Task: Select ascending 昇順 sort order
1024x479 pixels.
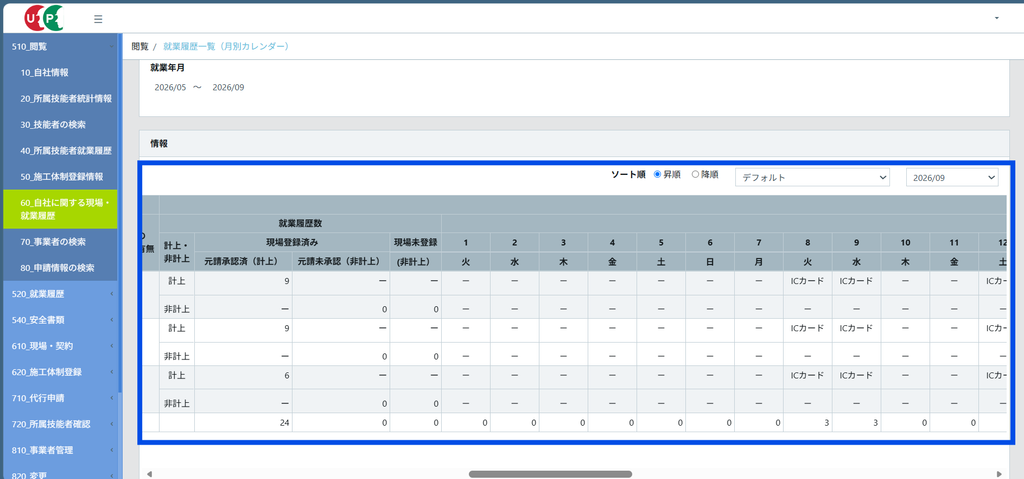Action: [658, 174]
